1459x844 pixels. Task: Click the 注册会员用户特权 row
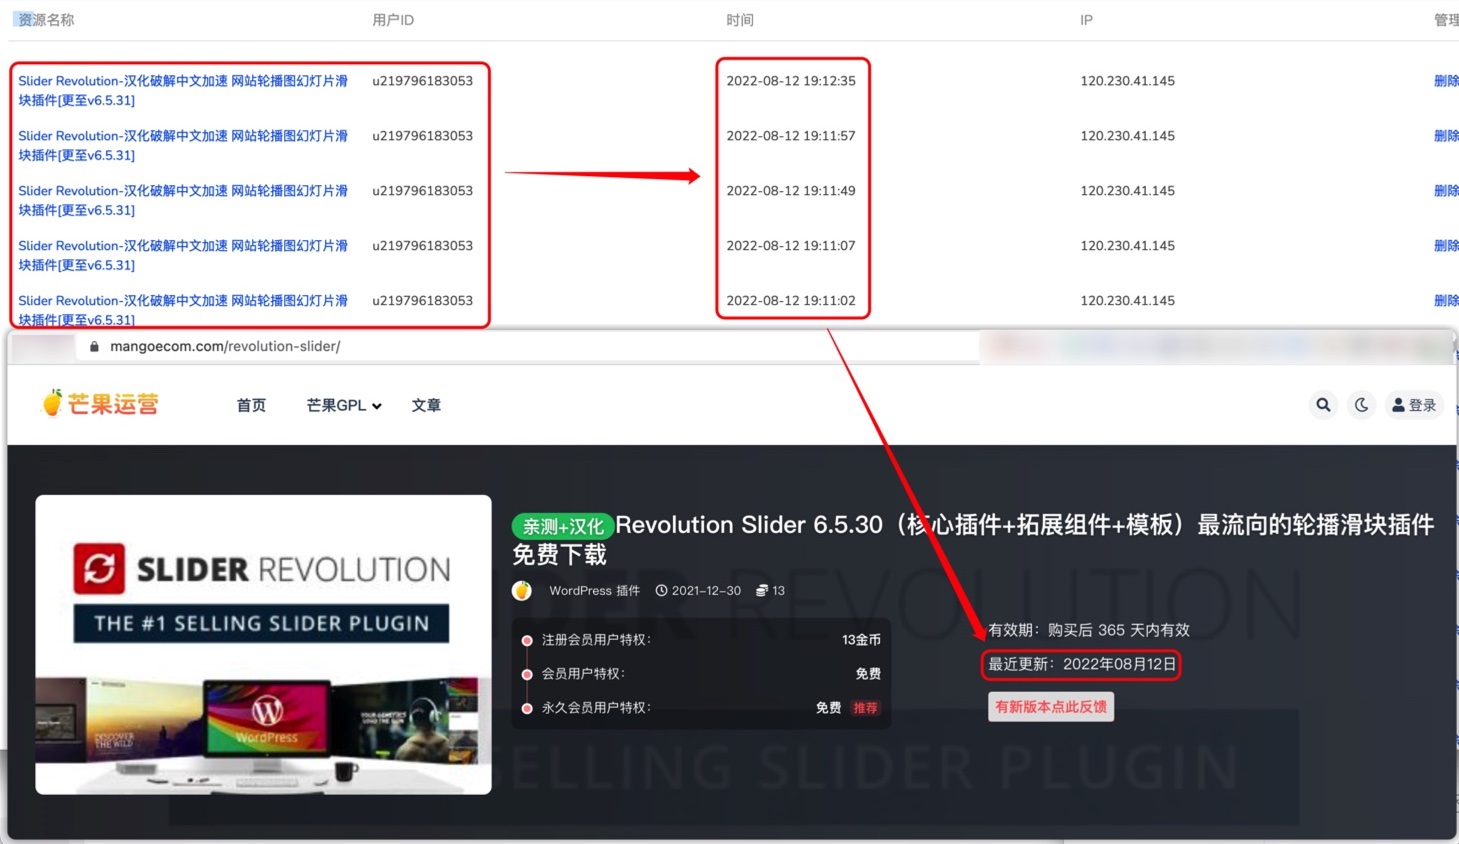701,640
